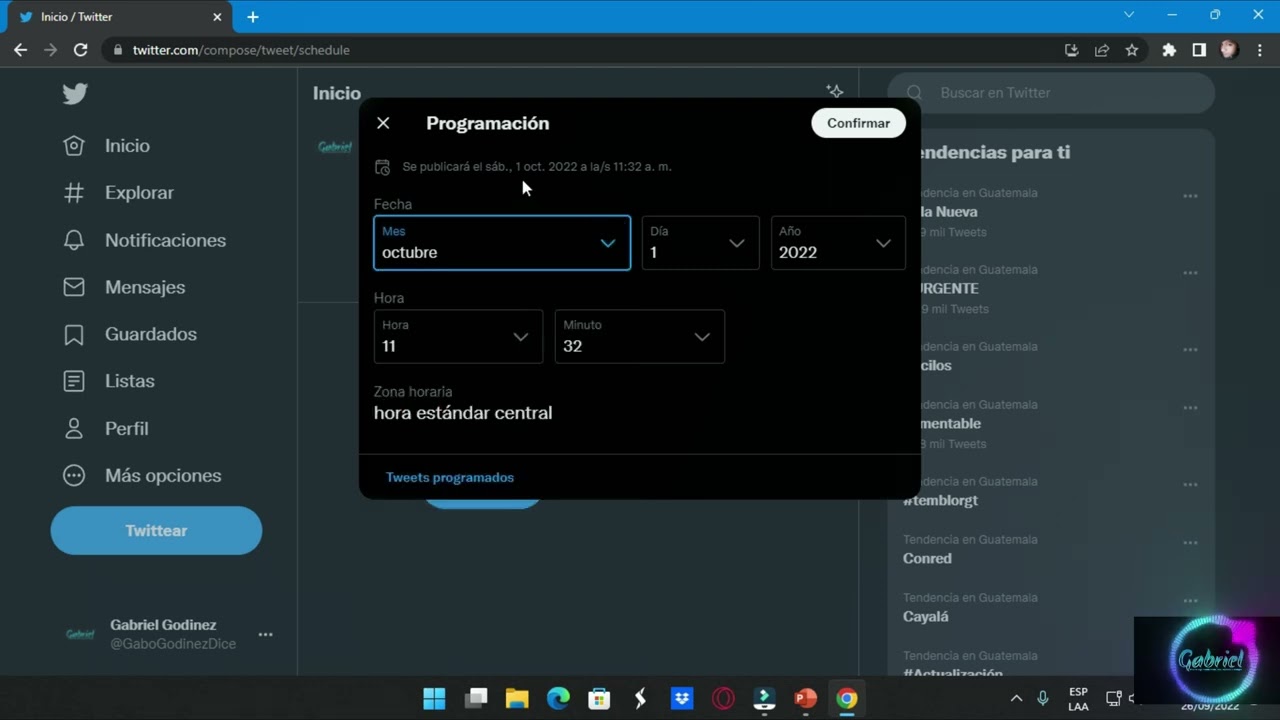Open Chrome tab search chevron

(1129, 15)
